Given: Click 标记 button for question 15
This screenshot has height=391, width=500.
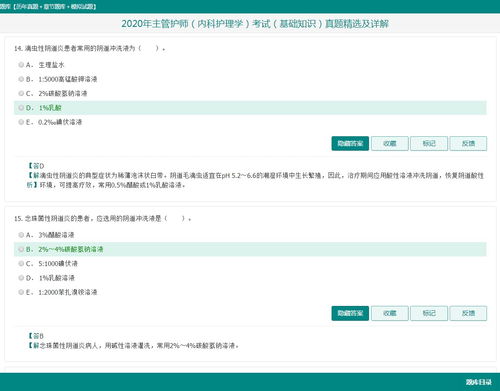Looking at the screenshot, I should pyautogui.click(x=429, y=313).
